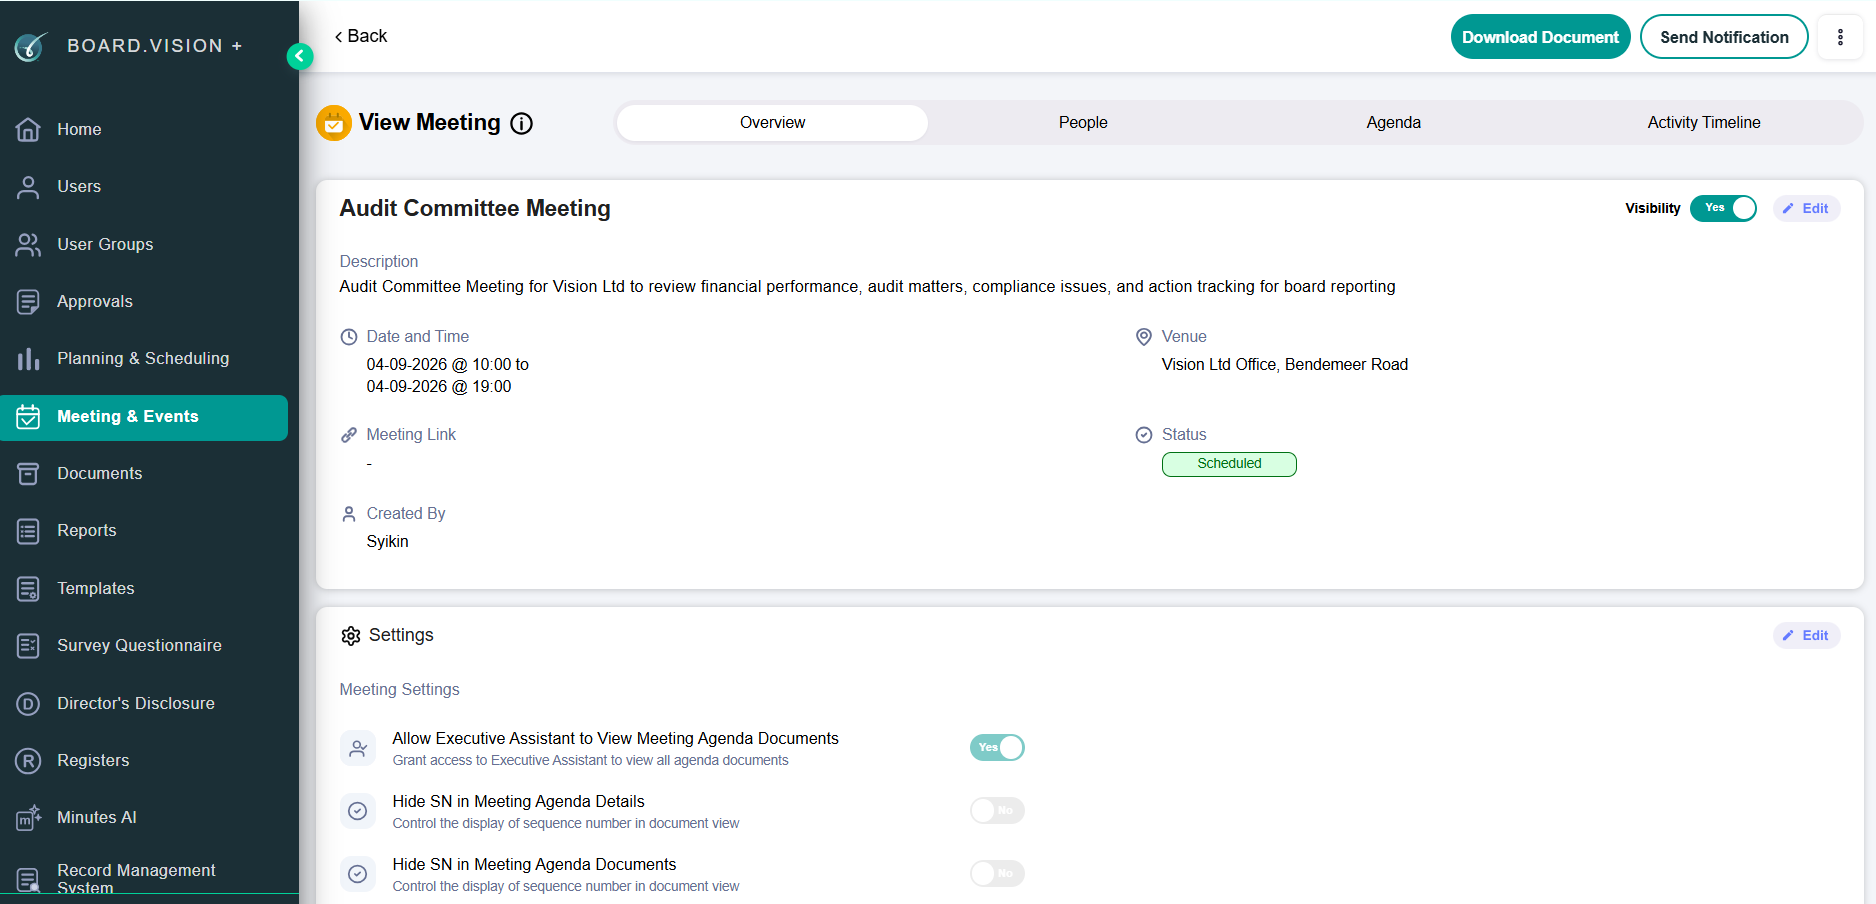Click the Documents archive icon
This screenshot has width=1876, height=904.
28,474
